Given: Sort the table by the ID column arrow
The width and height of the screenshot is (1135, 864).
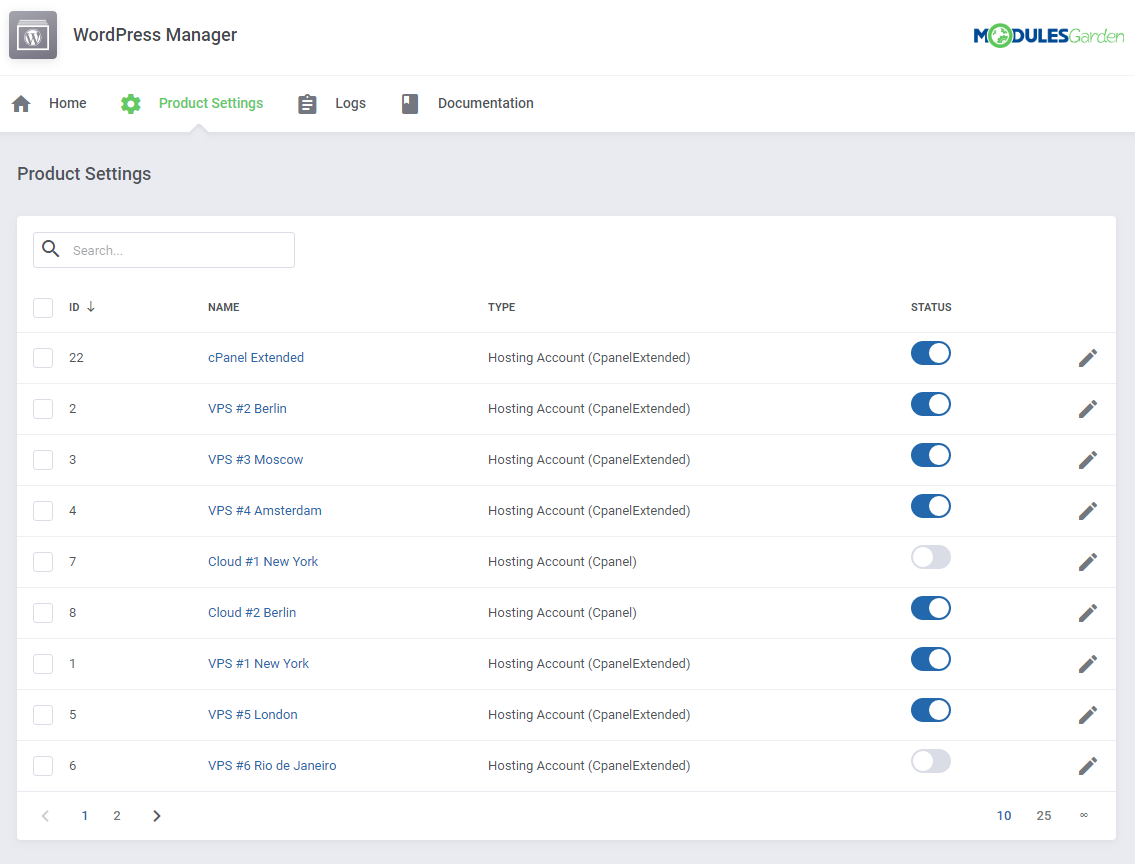Looking at the screenshot, I should click(x=90, y=307).
